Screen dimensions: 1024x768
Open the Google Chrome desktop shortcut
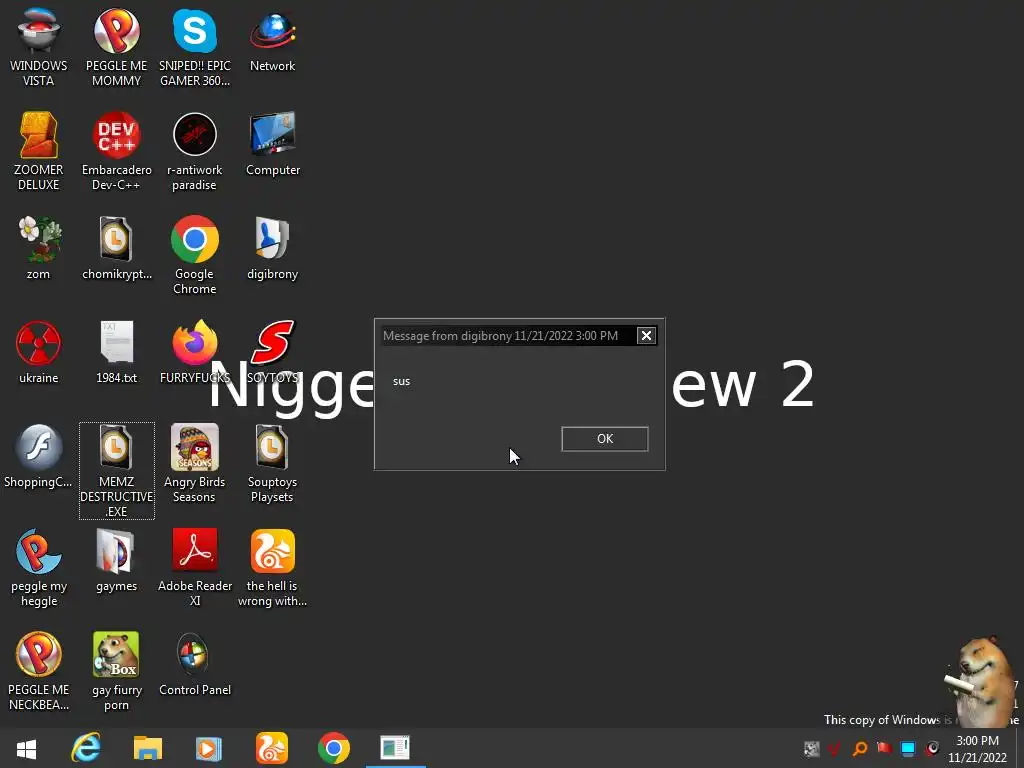coord(195,255)
